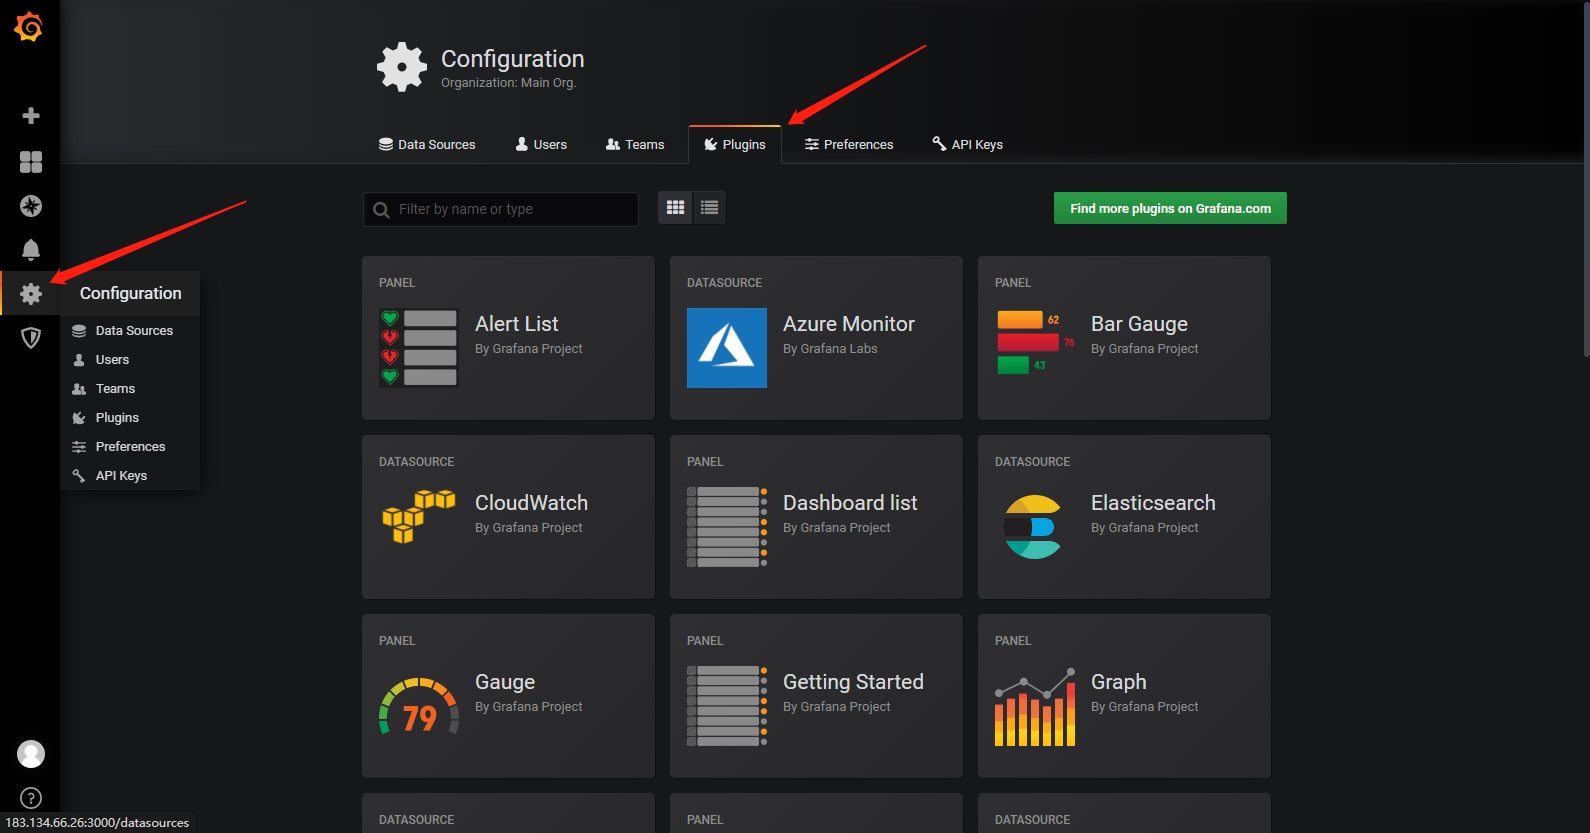Click the large Configuration gear header icon

click(402, 67)
